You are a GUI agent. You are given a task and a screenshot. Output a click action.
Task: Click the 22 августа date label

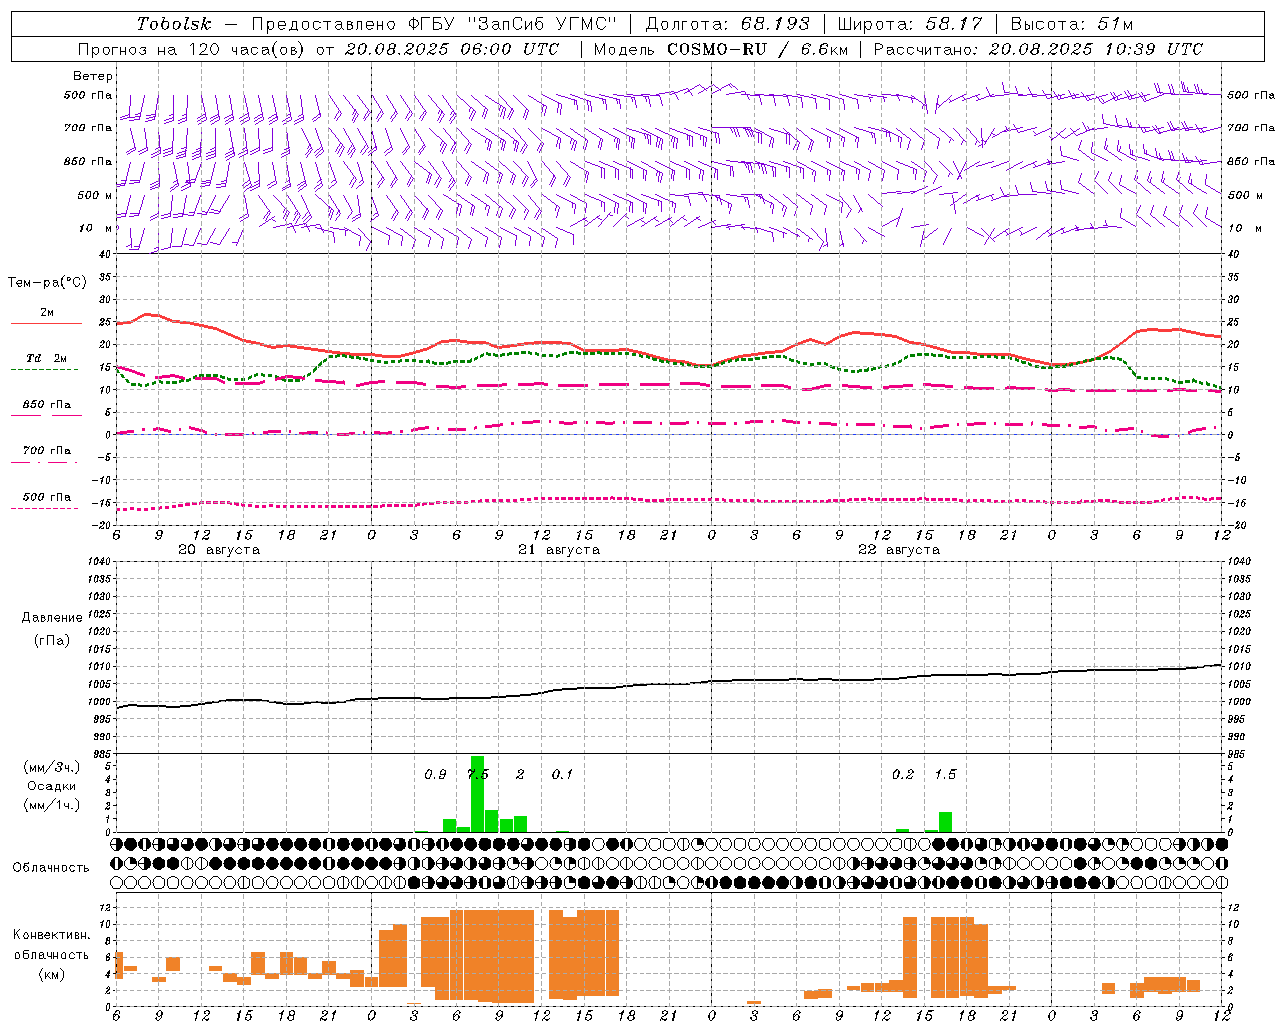point(899,550)
